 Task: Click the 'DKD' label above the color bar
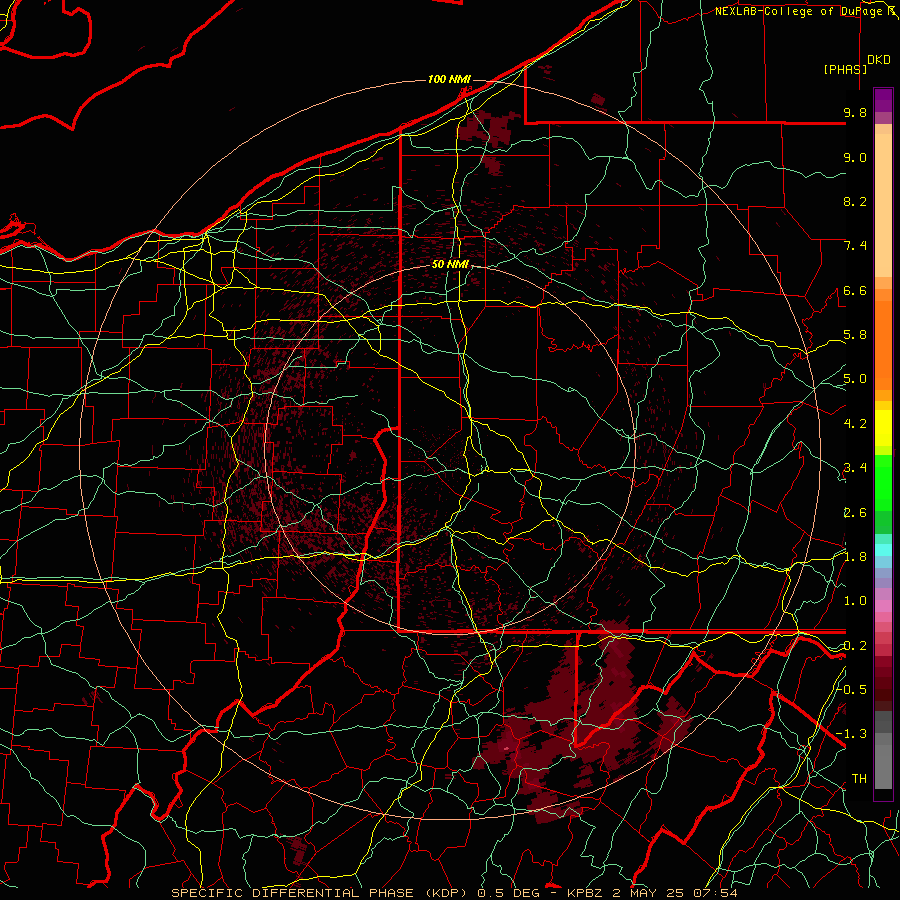pyautogui.click(x=879, y=60)
